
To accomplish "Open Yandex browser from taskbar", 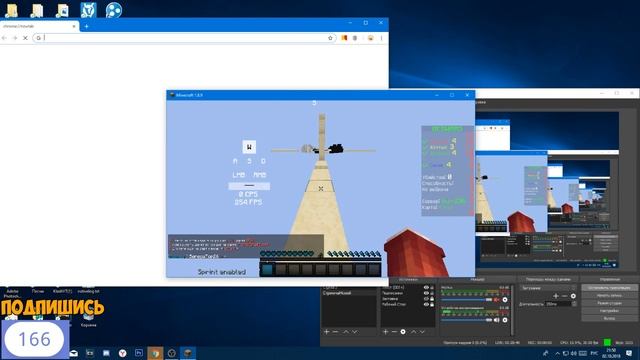I will coord(122,353).
